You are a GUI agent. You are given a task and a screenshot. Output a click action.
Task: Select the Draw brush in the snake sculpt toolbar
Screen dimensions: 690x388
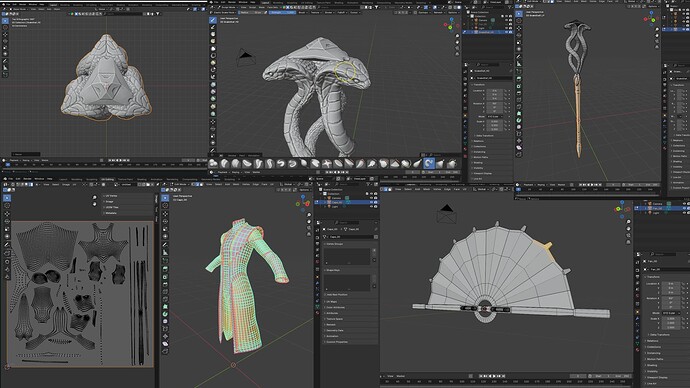pyautogui.click(x=213, y=20)
